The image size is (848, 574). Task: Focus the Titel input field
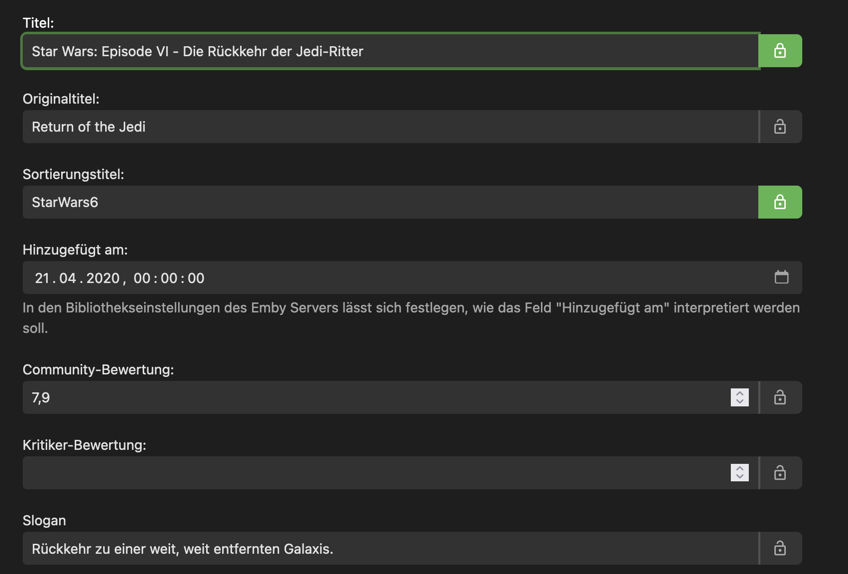(390, 51)
